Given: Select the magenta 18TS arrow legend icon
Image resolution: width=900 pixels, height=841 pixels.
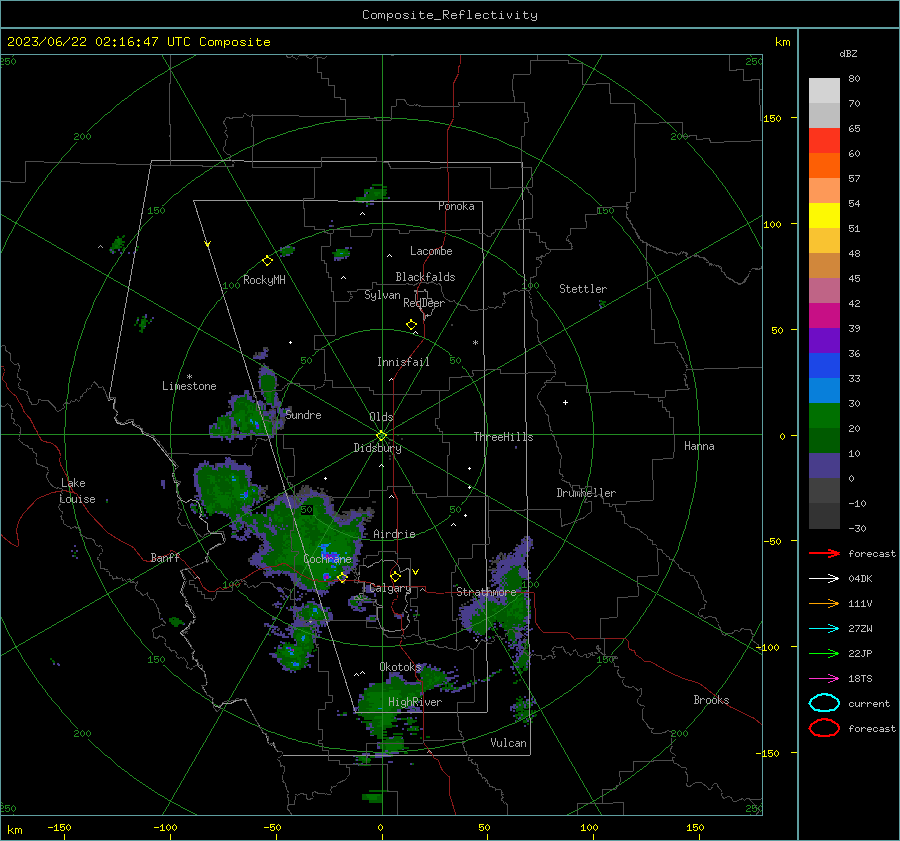Looking at the screenshot, I should click(824, 679).
